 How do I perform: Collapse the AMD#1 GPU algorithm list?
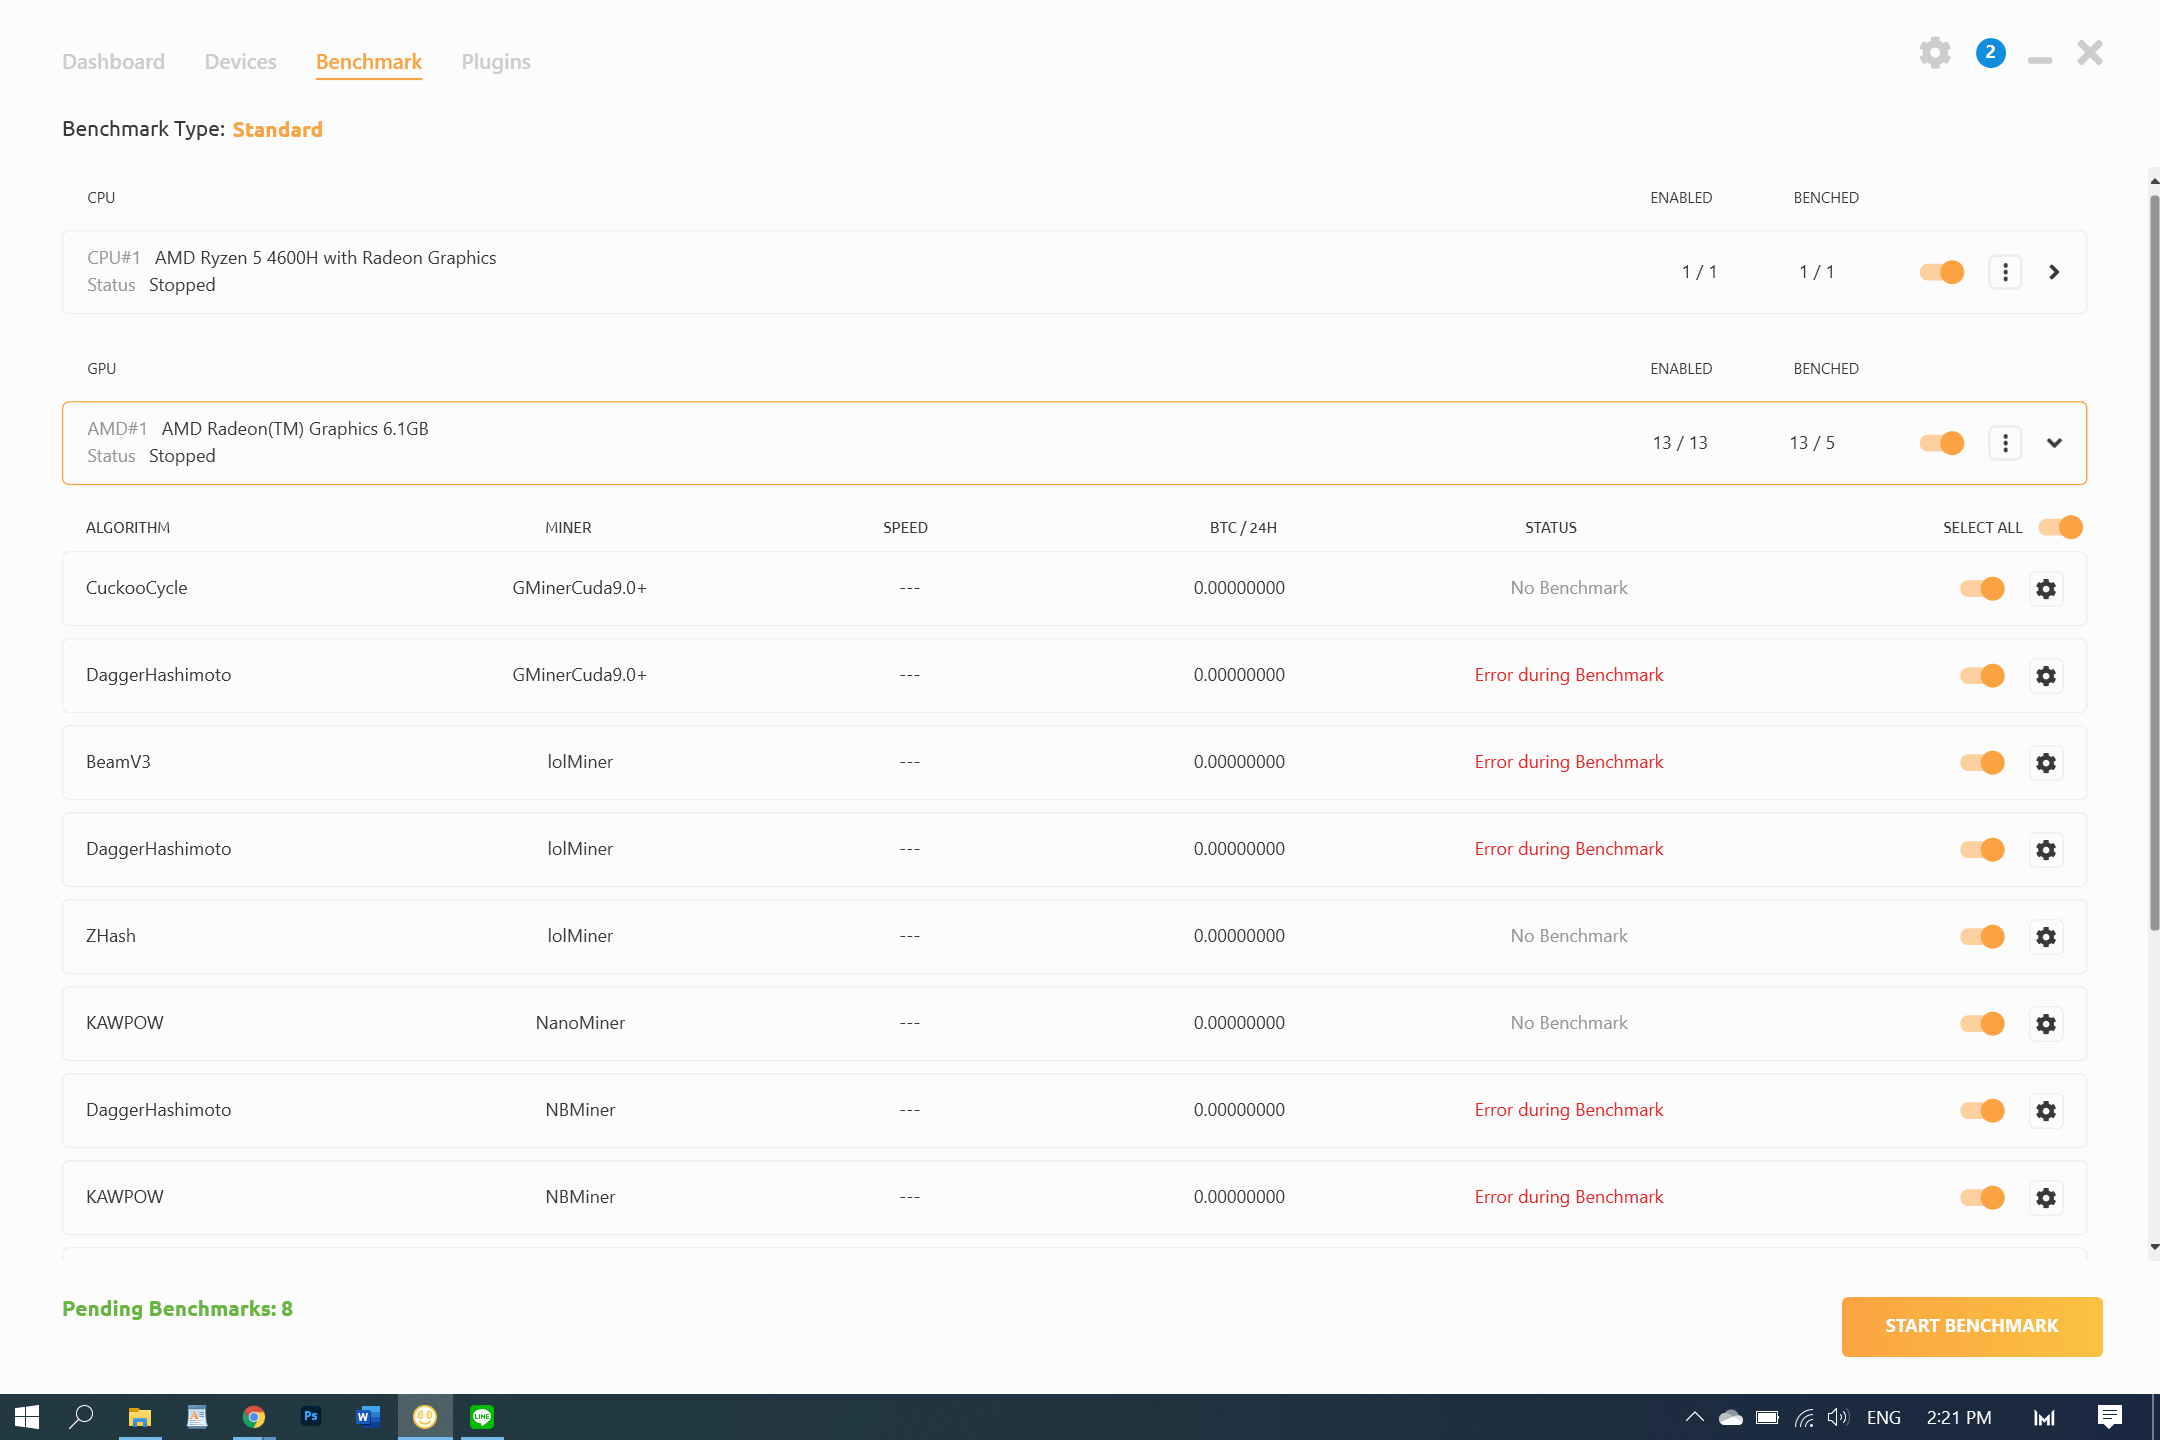tap(2054, 443)
